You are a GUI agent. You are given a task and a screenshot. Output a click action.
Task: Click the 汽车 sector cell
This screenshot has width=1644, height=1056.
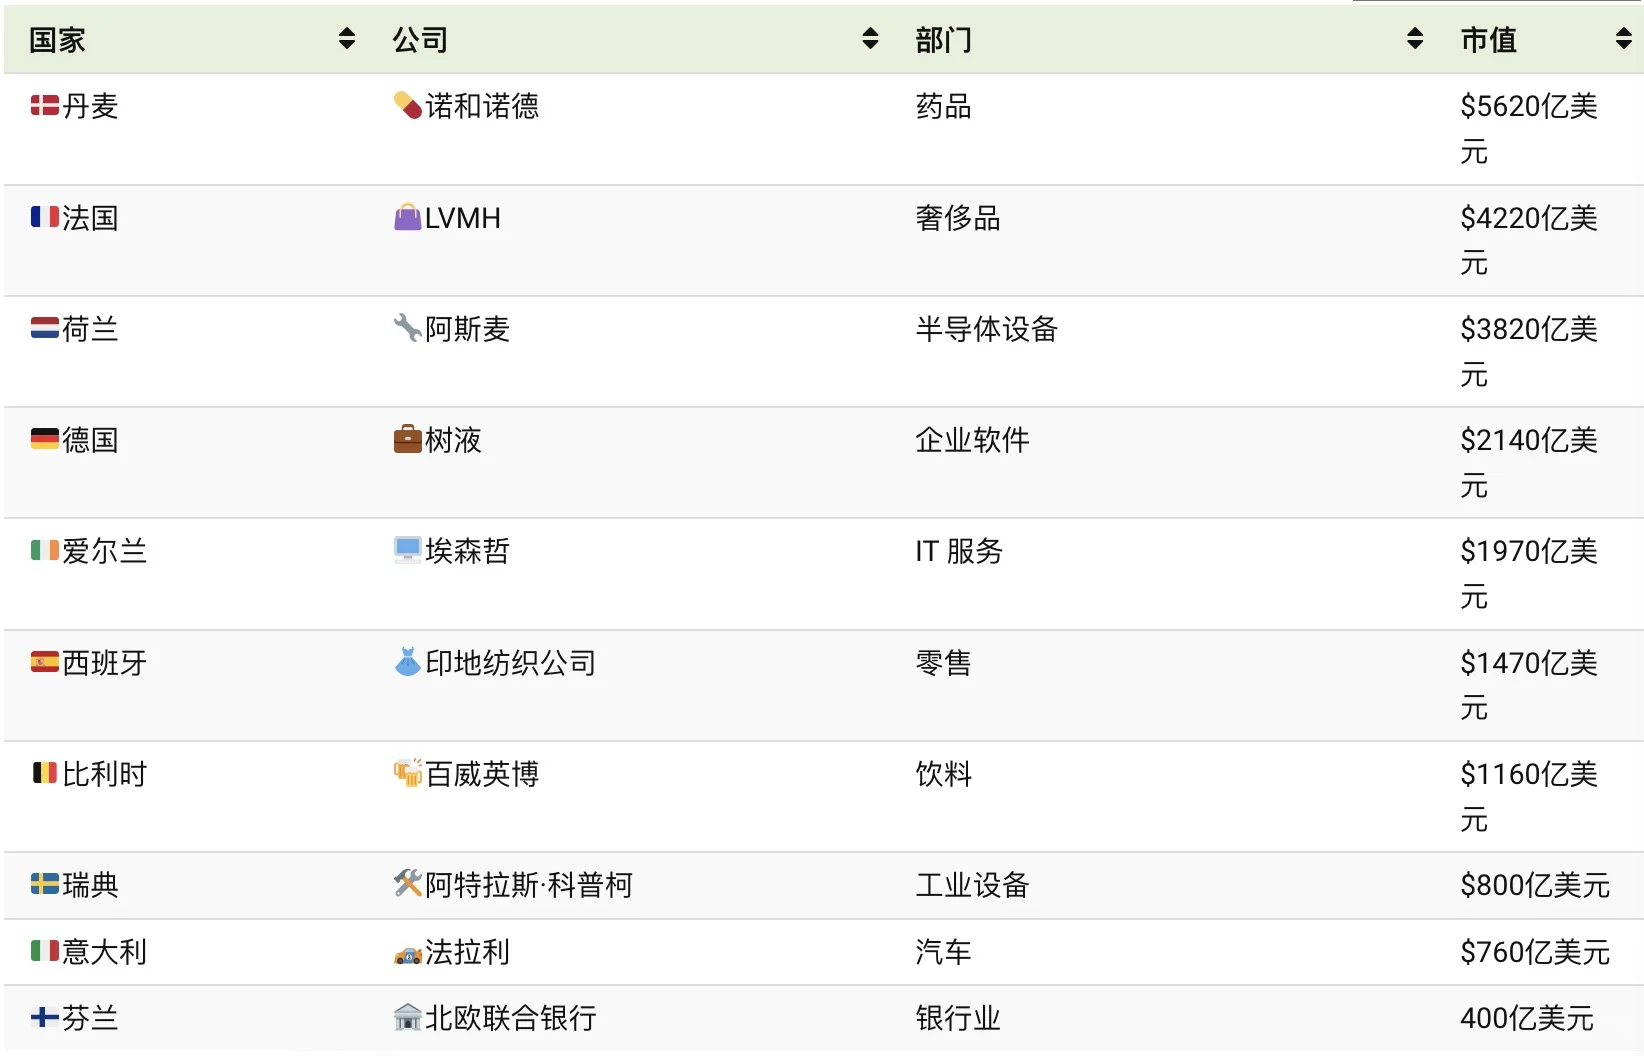pos(943,952)
